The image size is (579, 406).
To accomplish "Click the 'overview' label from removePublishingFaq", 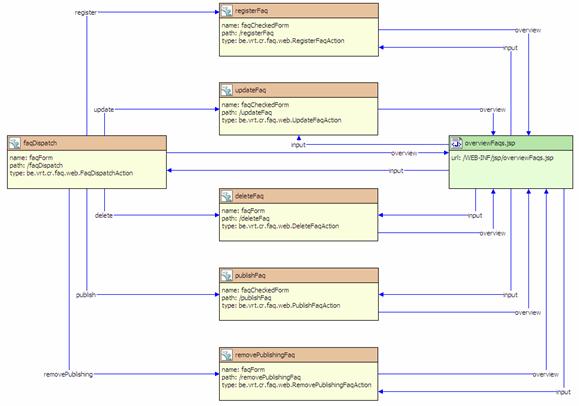I will [545, 374].
